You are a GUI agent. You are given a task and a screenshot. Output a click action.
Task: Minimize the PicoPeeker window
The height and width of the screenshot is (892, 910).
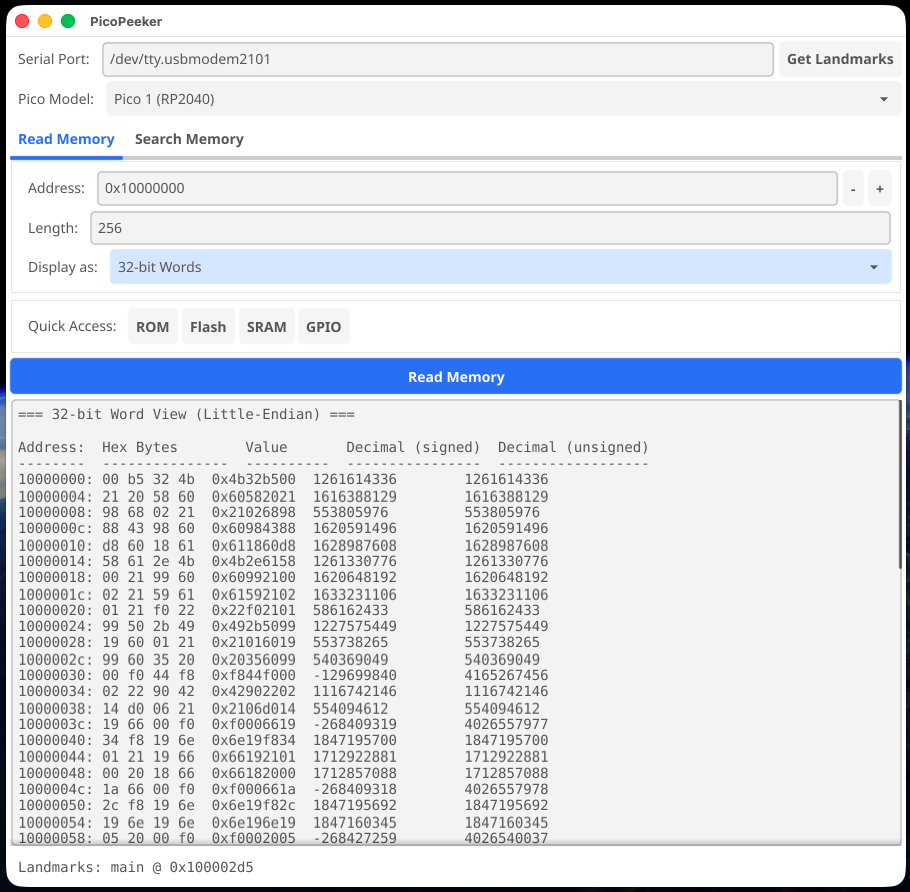tap(45, 21)
